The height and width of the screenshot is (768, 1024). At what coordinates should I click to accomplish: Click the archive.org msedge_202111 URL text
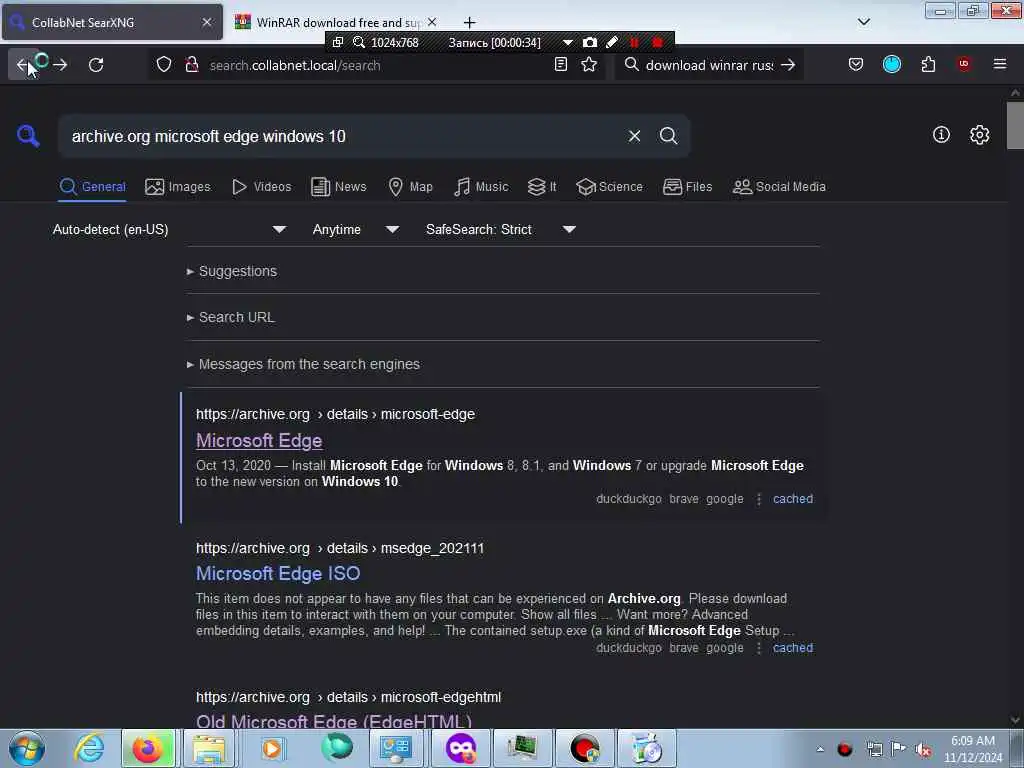click(340, 549)
